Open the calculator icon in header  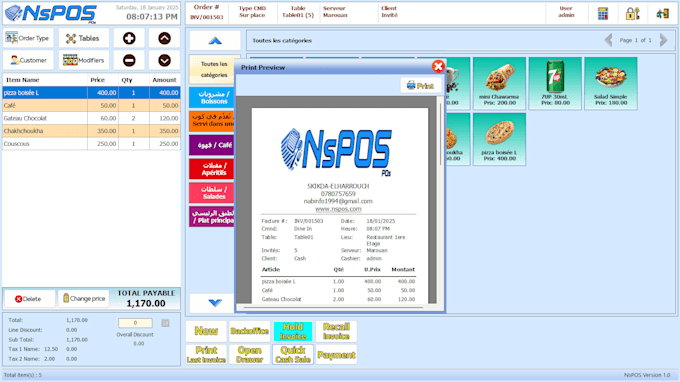point(602,14)
